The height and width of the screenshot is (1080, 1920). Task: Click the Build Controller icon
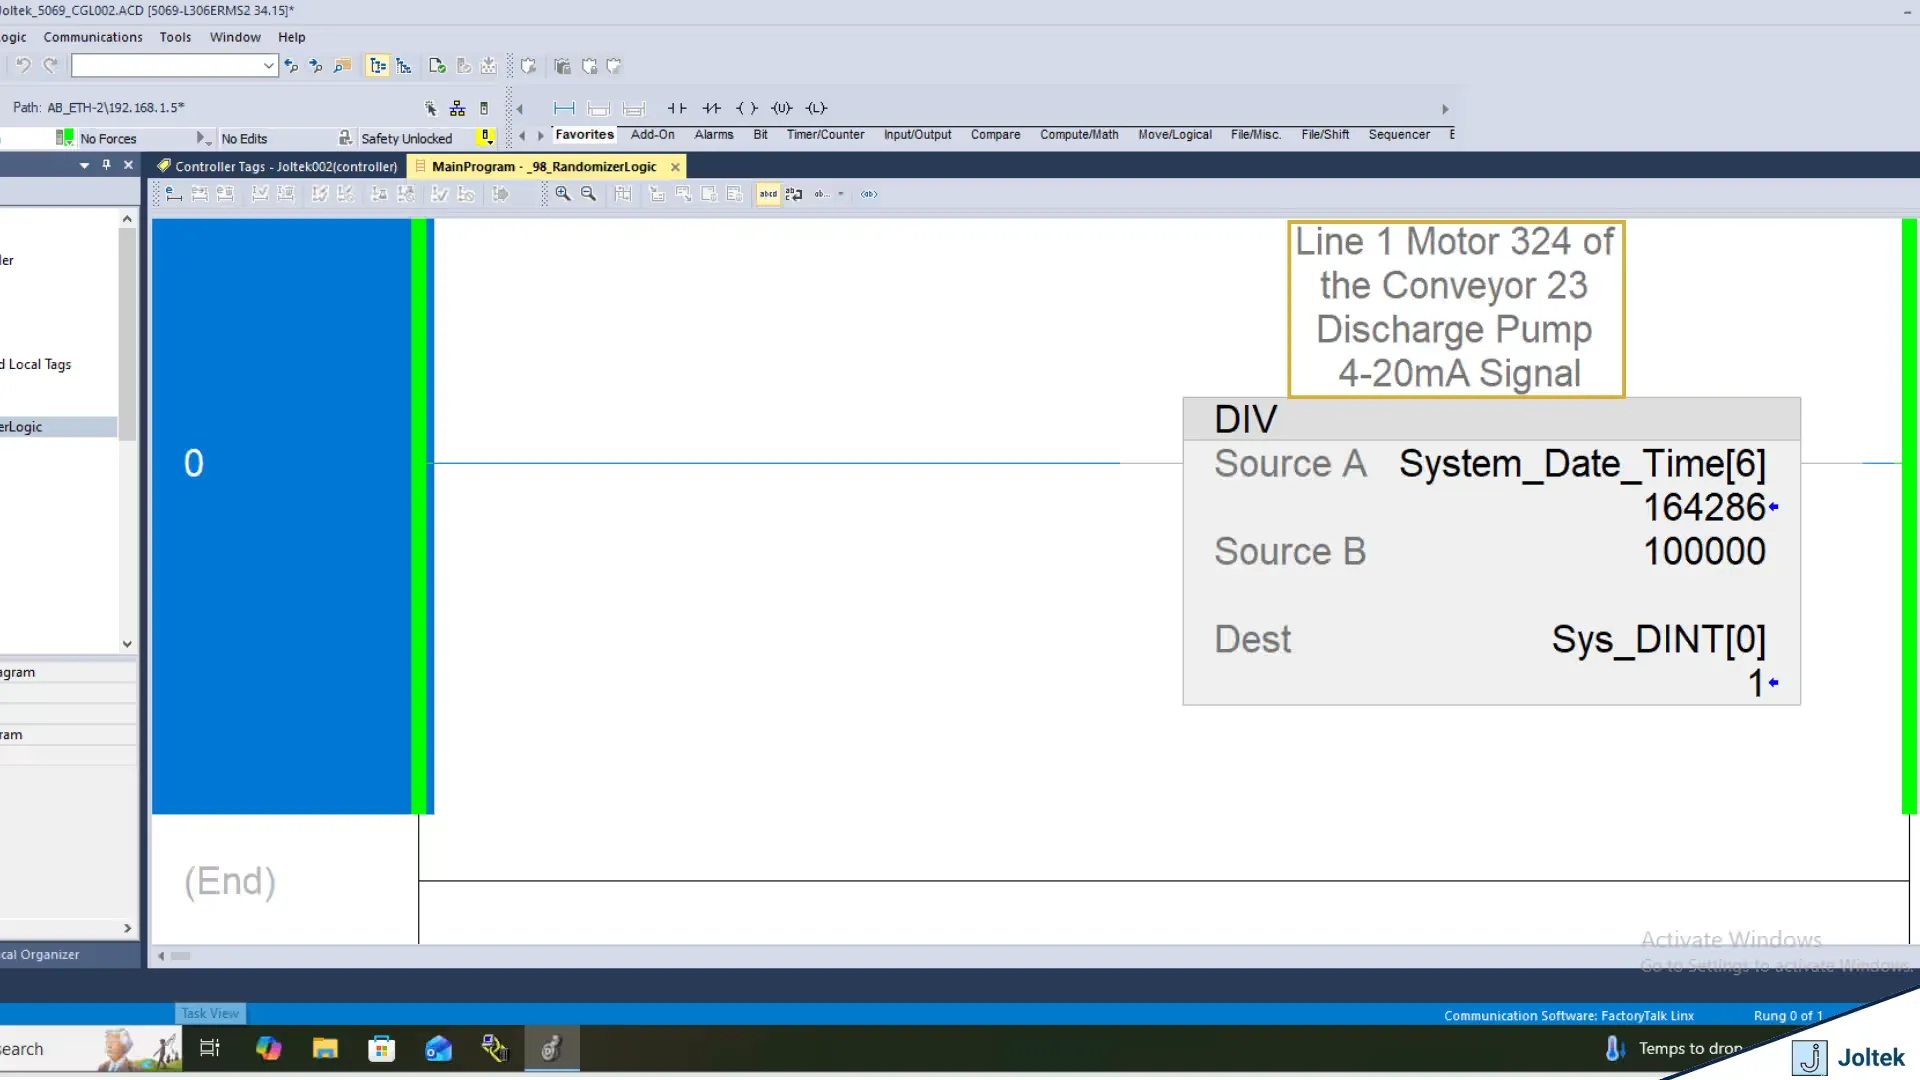click(488, 66)
